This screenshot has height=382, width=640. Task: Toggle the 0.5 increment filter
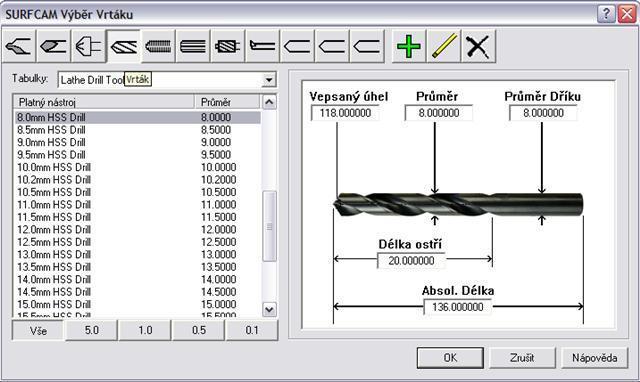point(199,330)
